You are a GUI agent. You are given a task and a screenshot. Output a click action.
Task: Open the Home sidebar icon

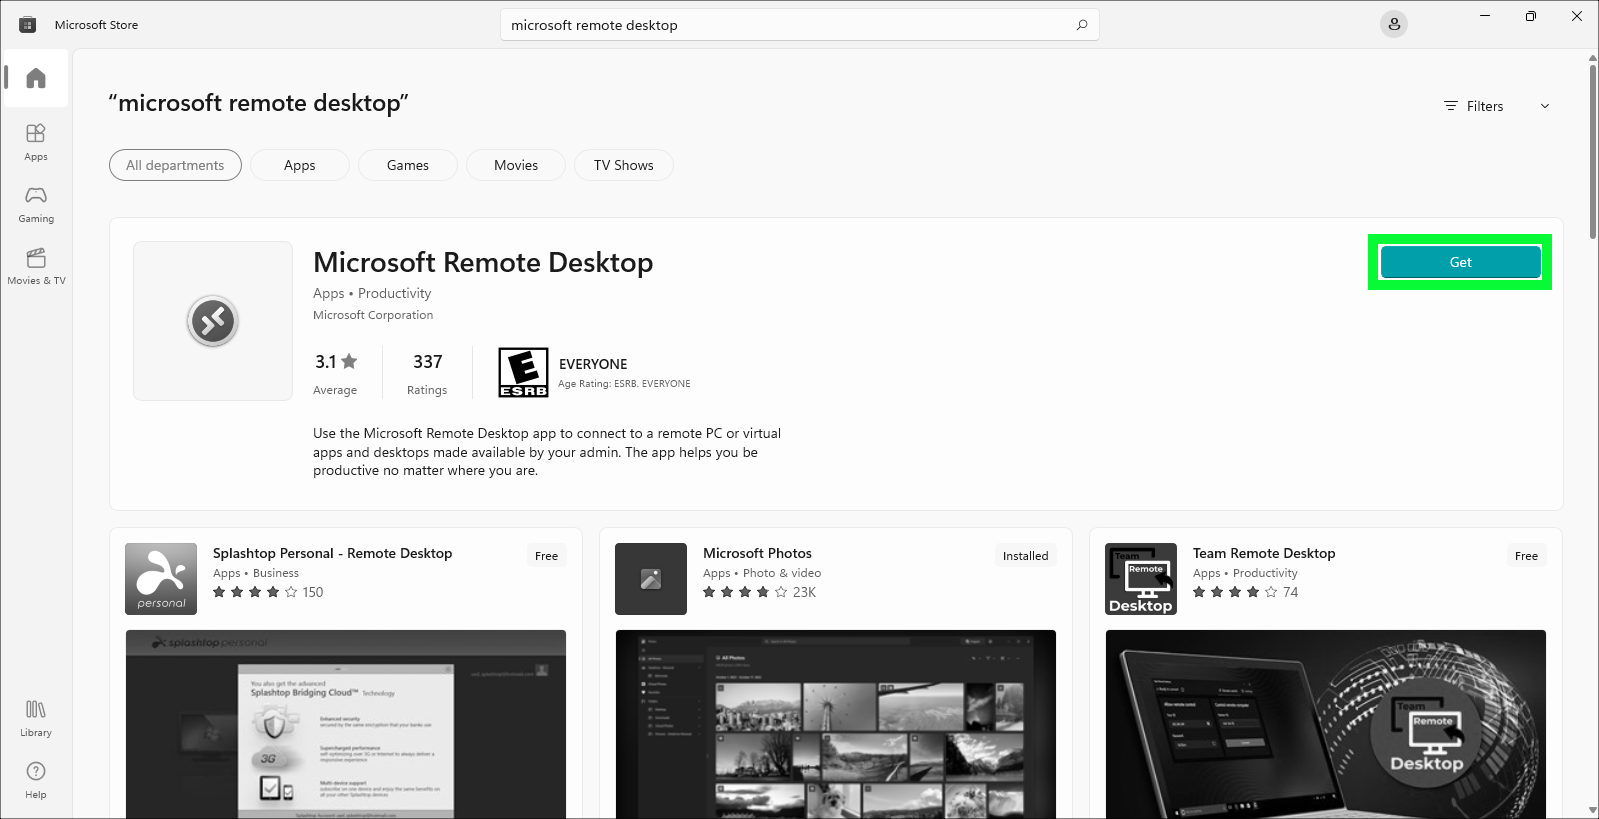pyautogui.click(x=36, y=78)
